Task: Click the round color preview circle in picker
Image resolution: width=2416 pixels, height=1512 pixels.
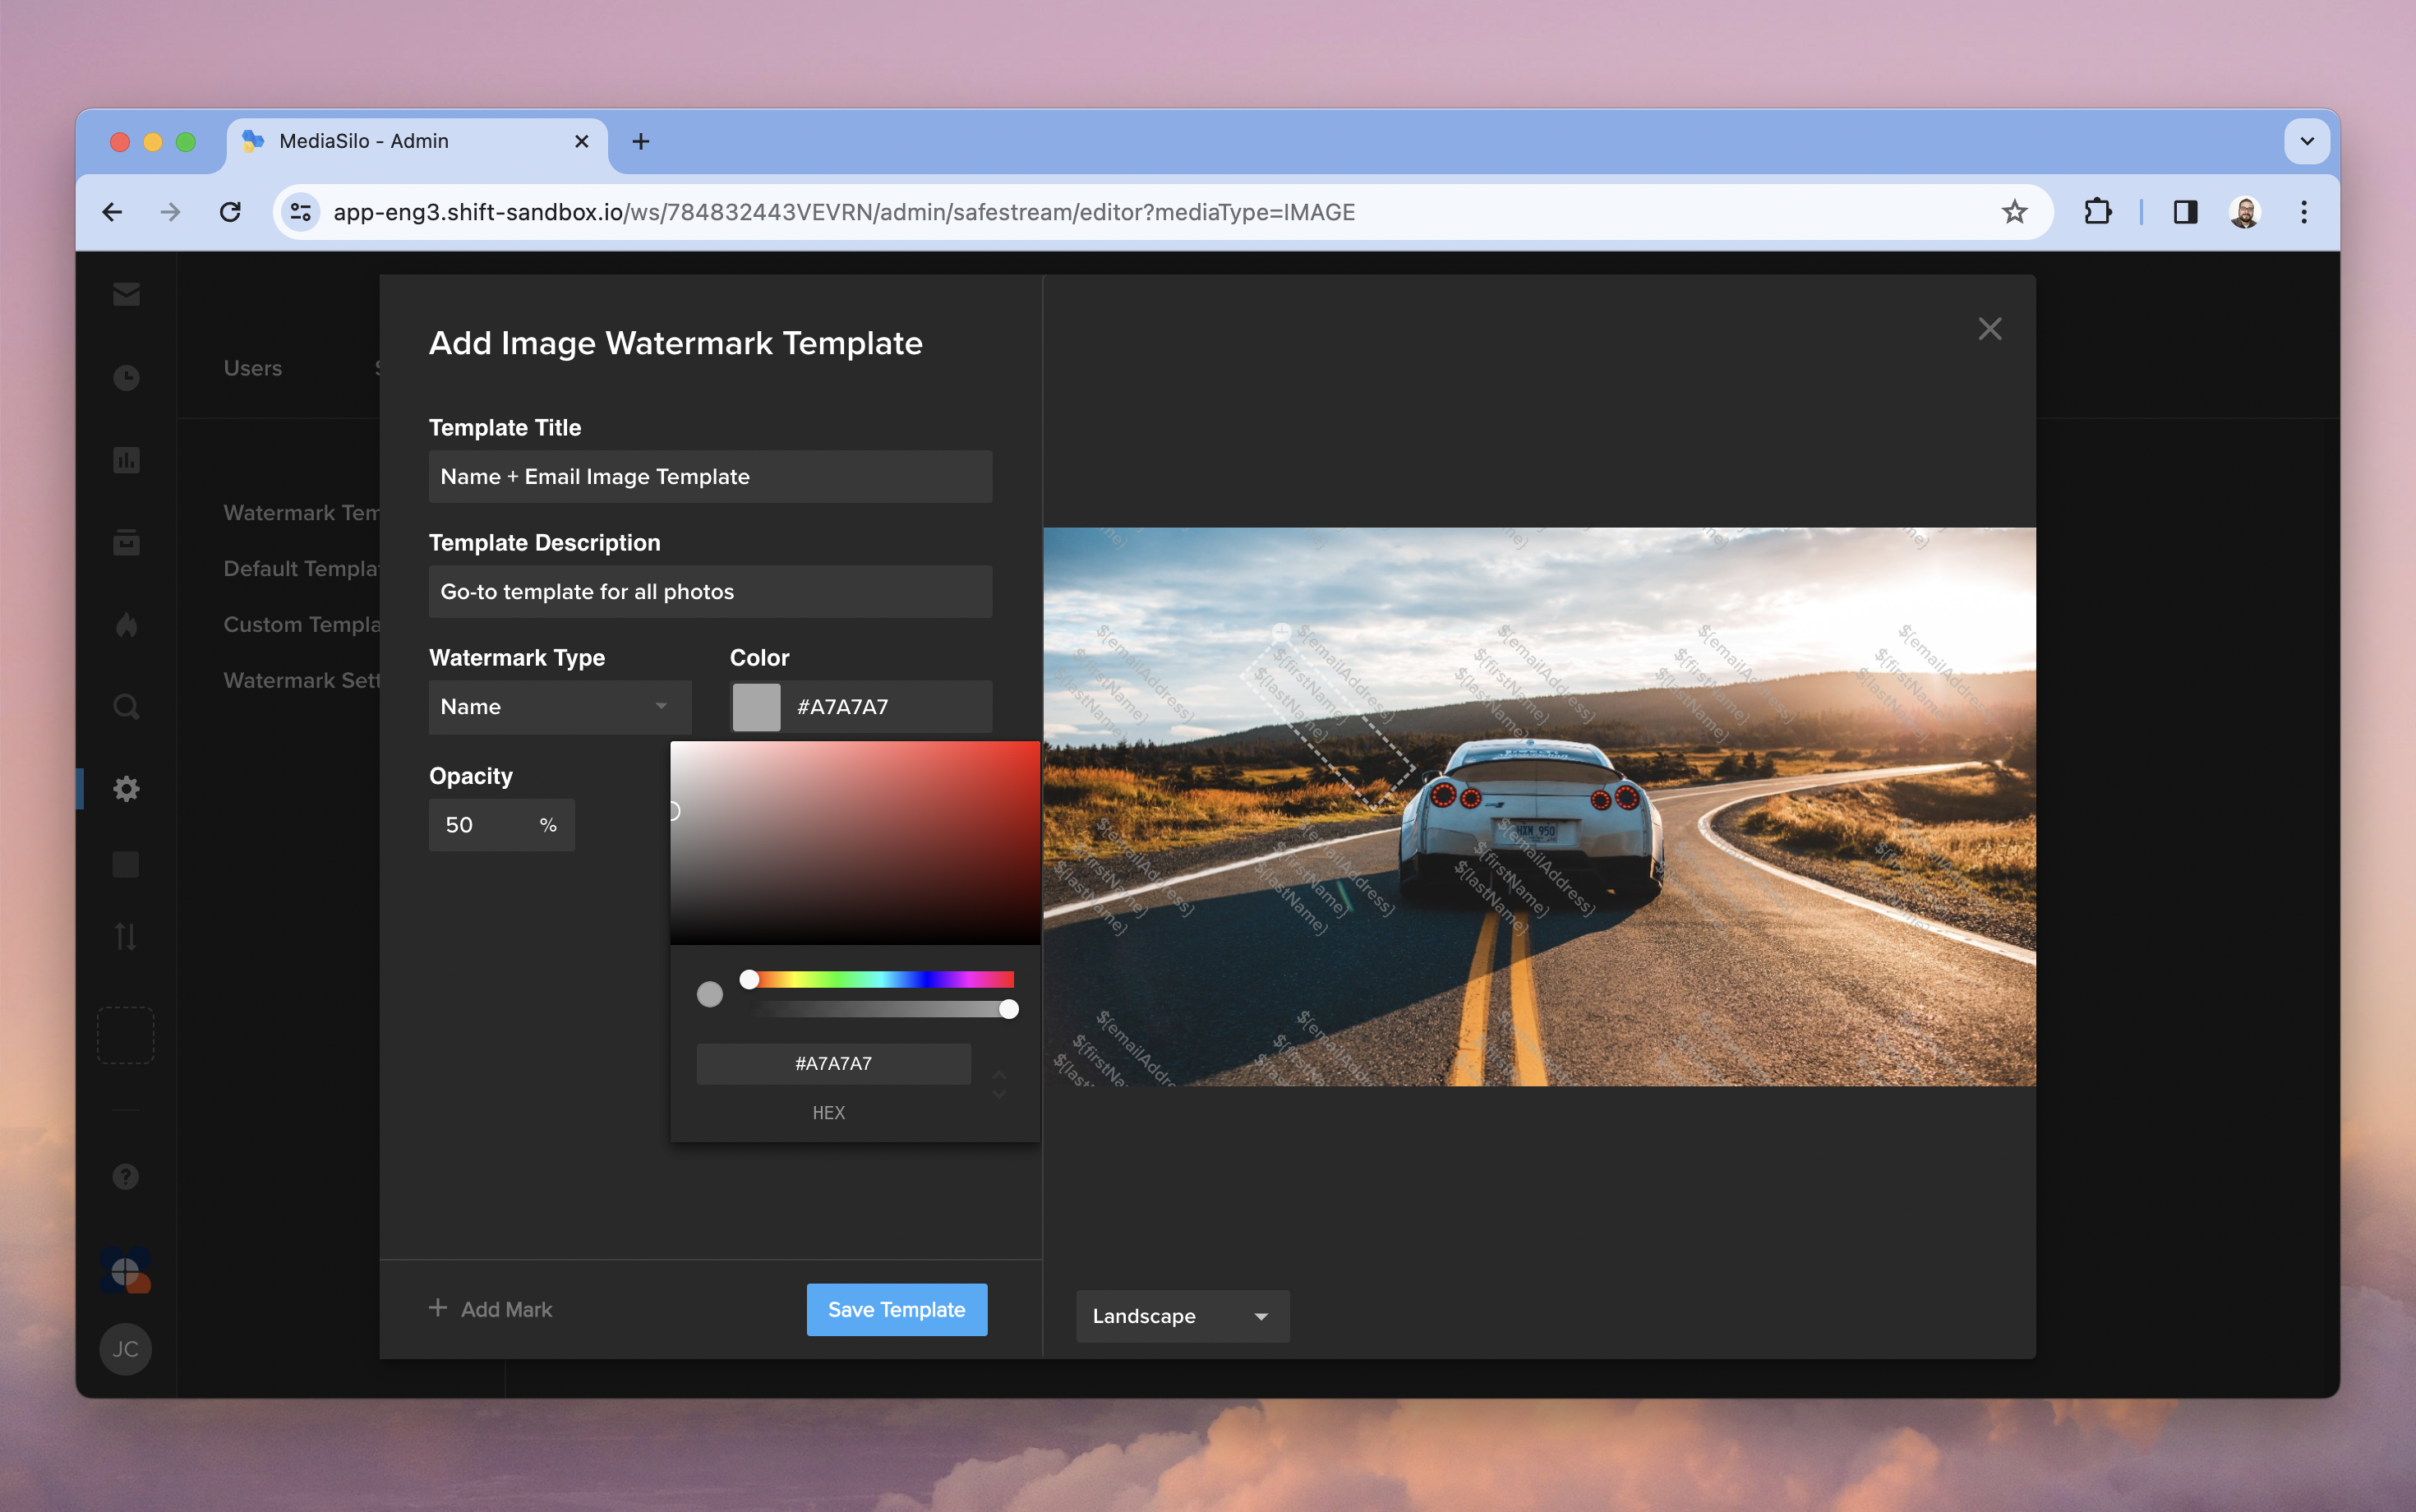Action: click(710, 994)
